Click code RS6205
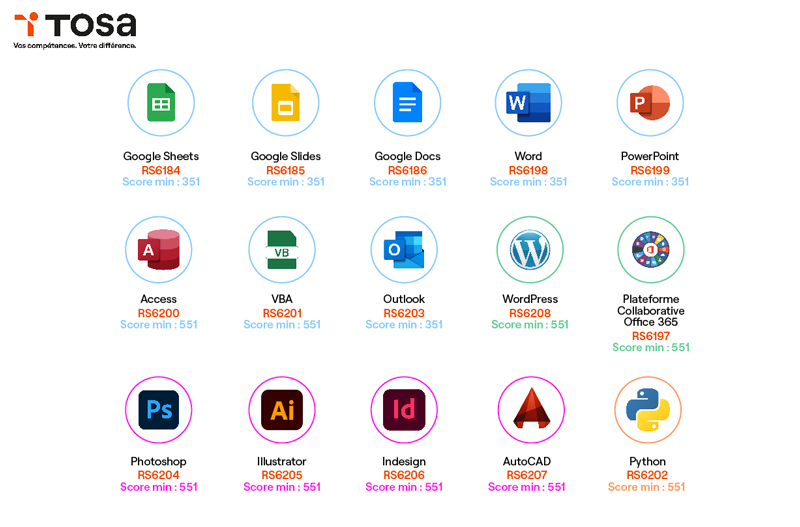 click(282, 475)
